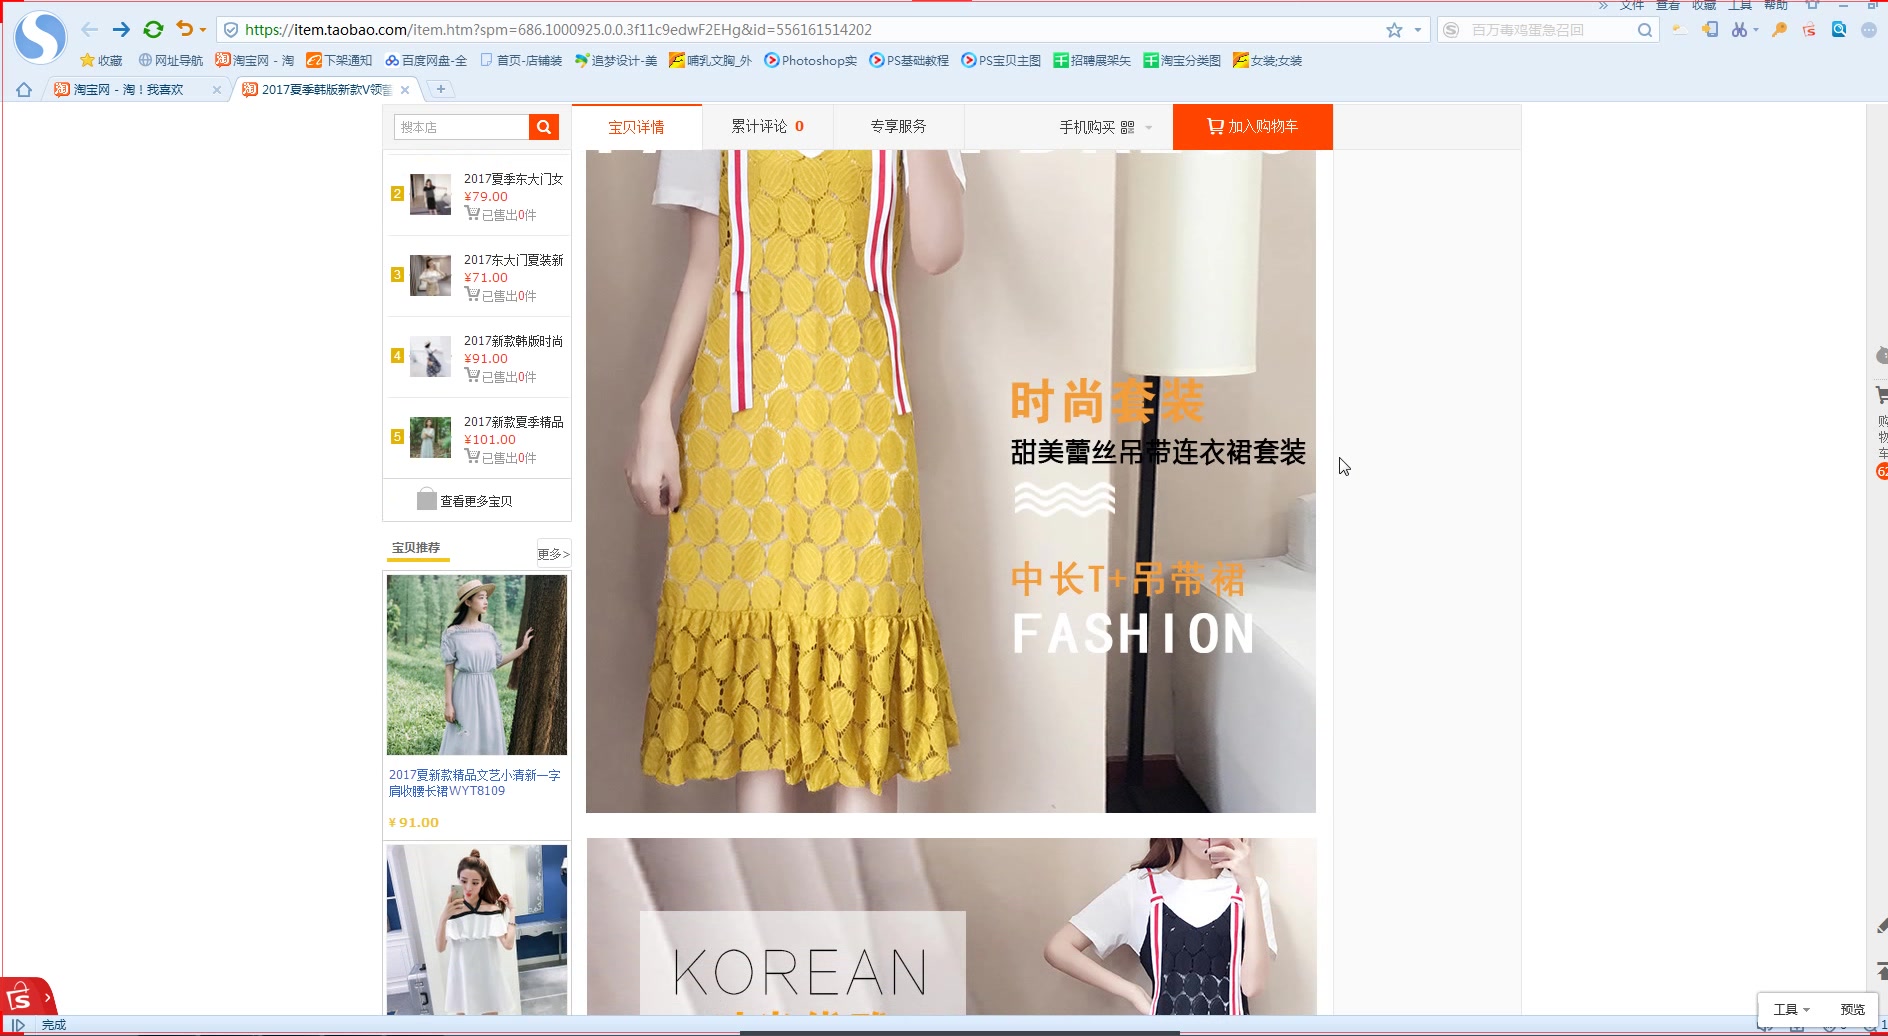Click the back-to-top arrow in right sidebar

coord(1882,970)
